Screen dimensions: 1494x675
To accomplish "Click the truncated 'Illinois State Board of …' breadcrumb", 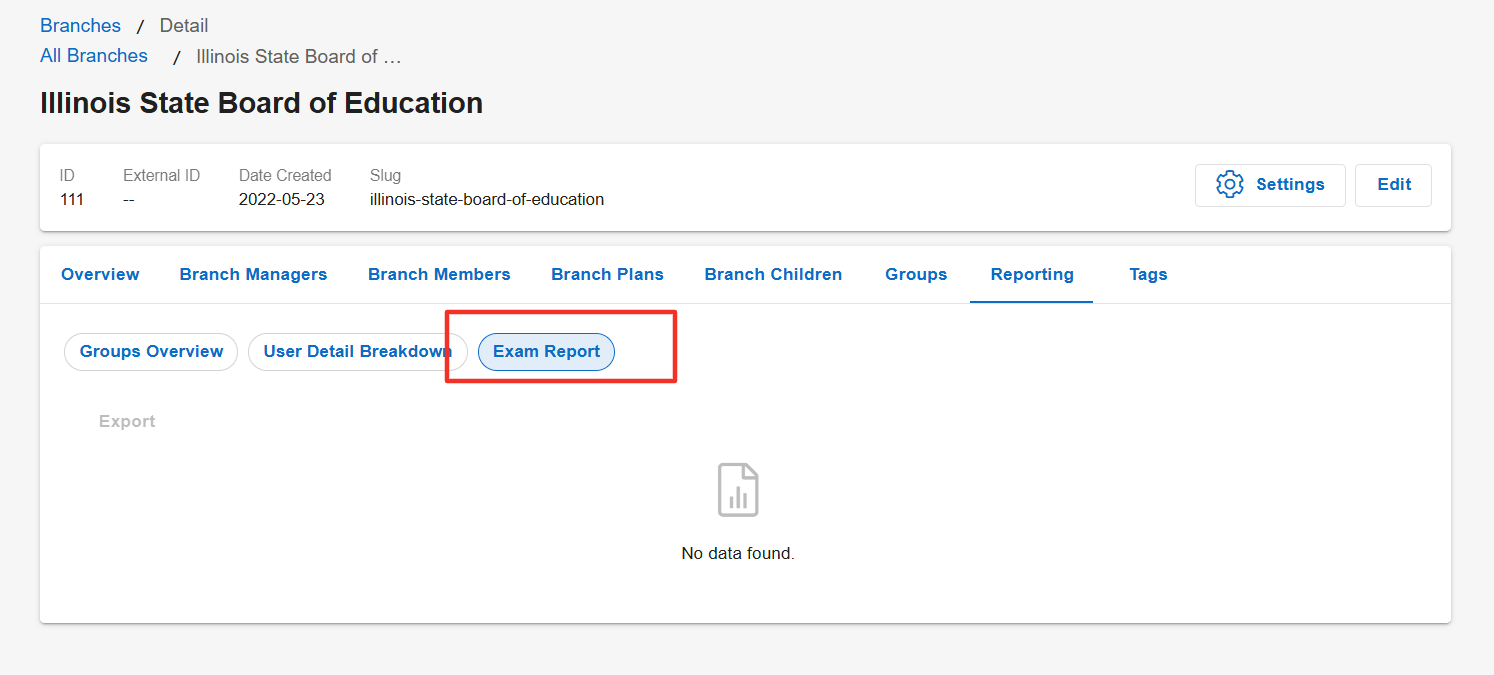I will point(299,57).
